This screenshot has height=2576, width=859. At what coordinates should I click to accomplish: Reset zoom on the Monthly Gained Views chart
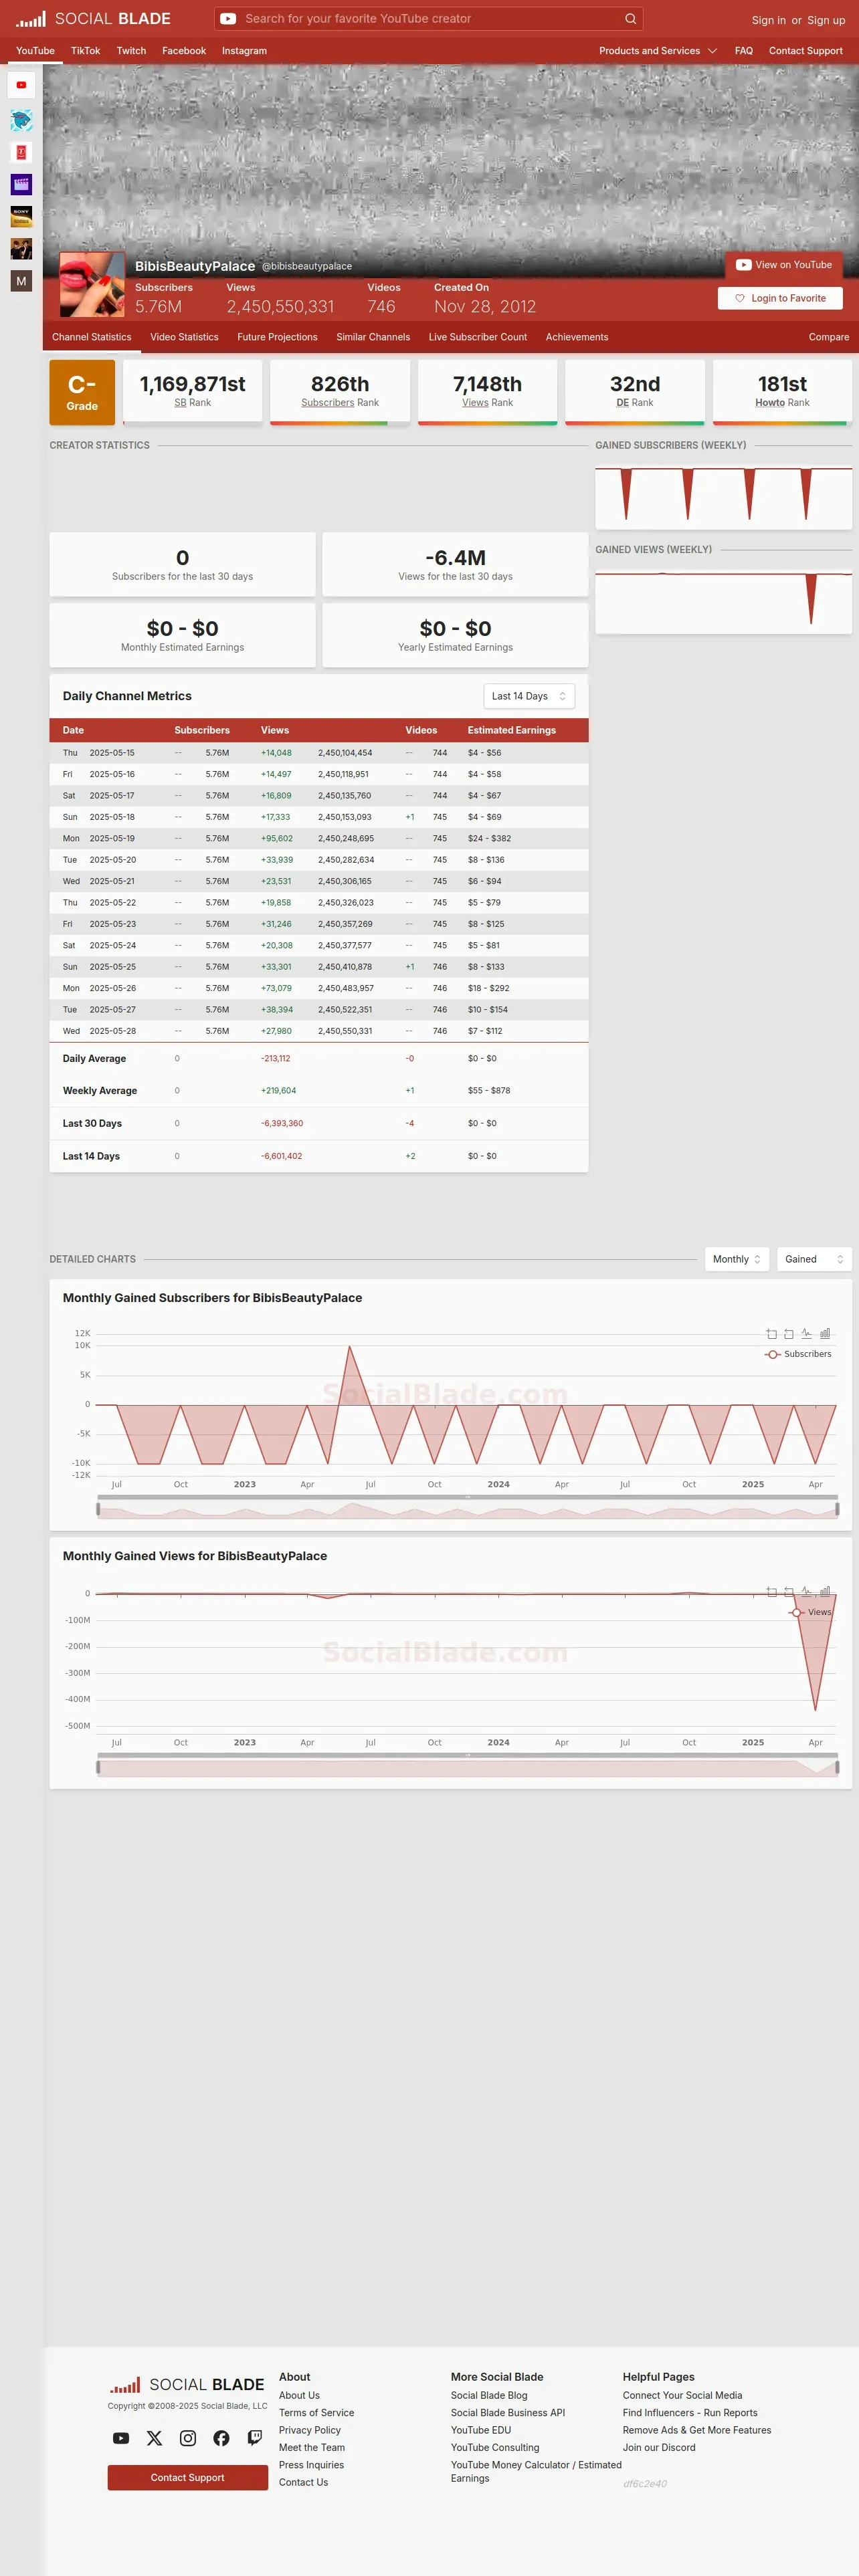coord(789,1592)
